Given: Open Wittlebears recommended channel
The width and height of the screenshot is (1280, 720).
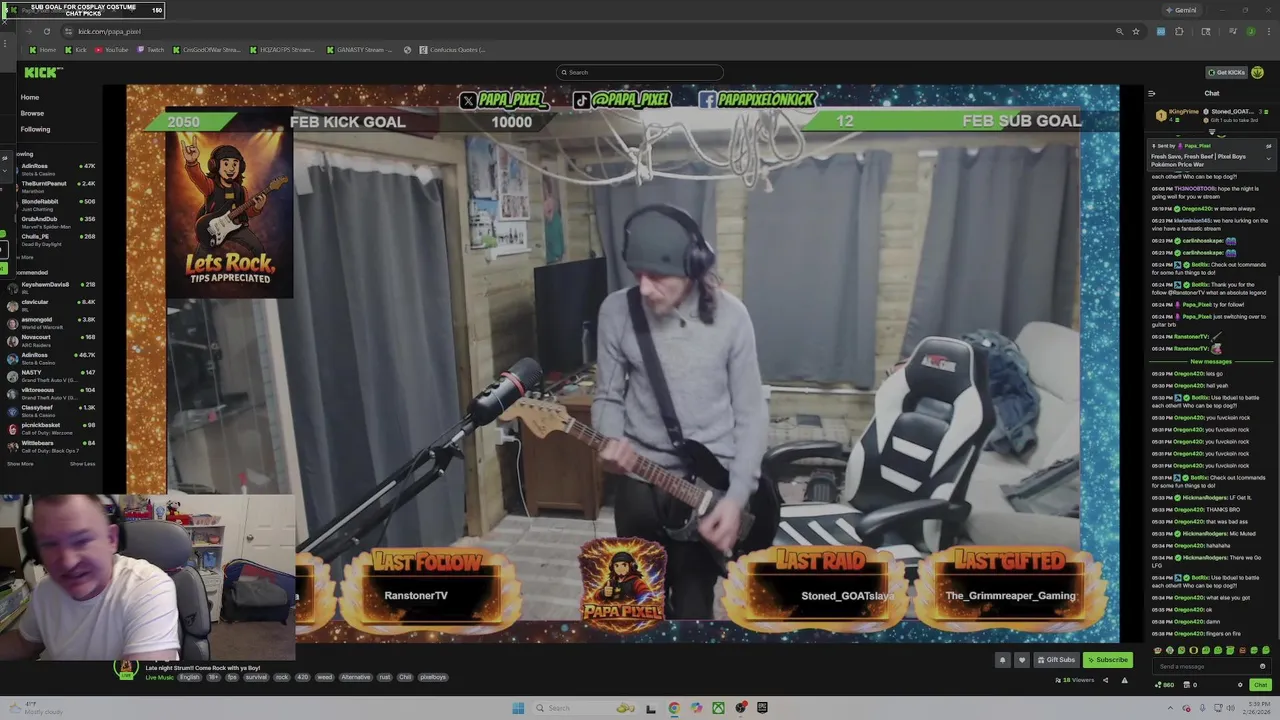Looking at the screenshot, I should pos(50,445).
